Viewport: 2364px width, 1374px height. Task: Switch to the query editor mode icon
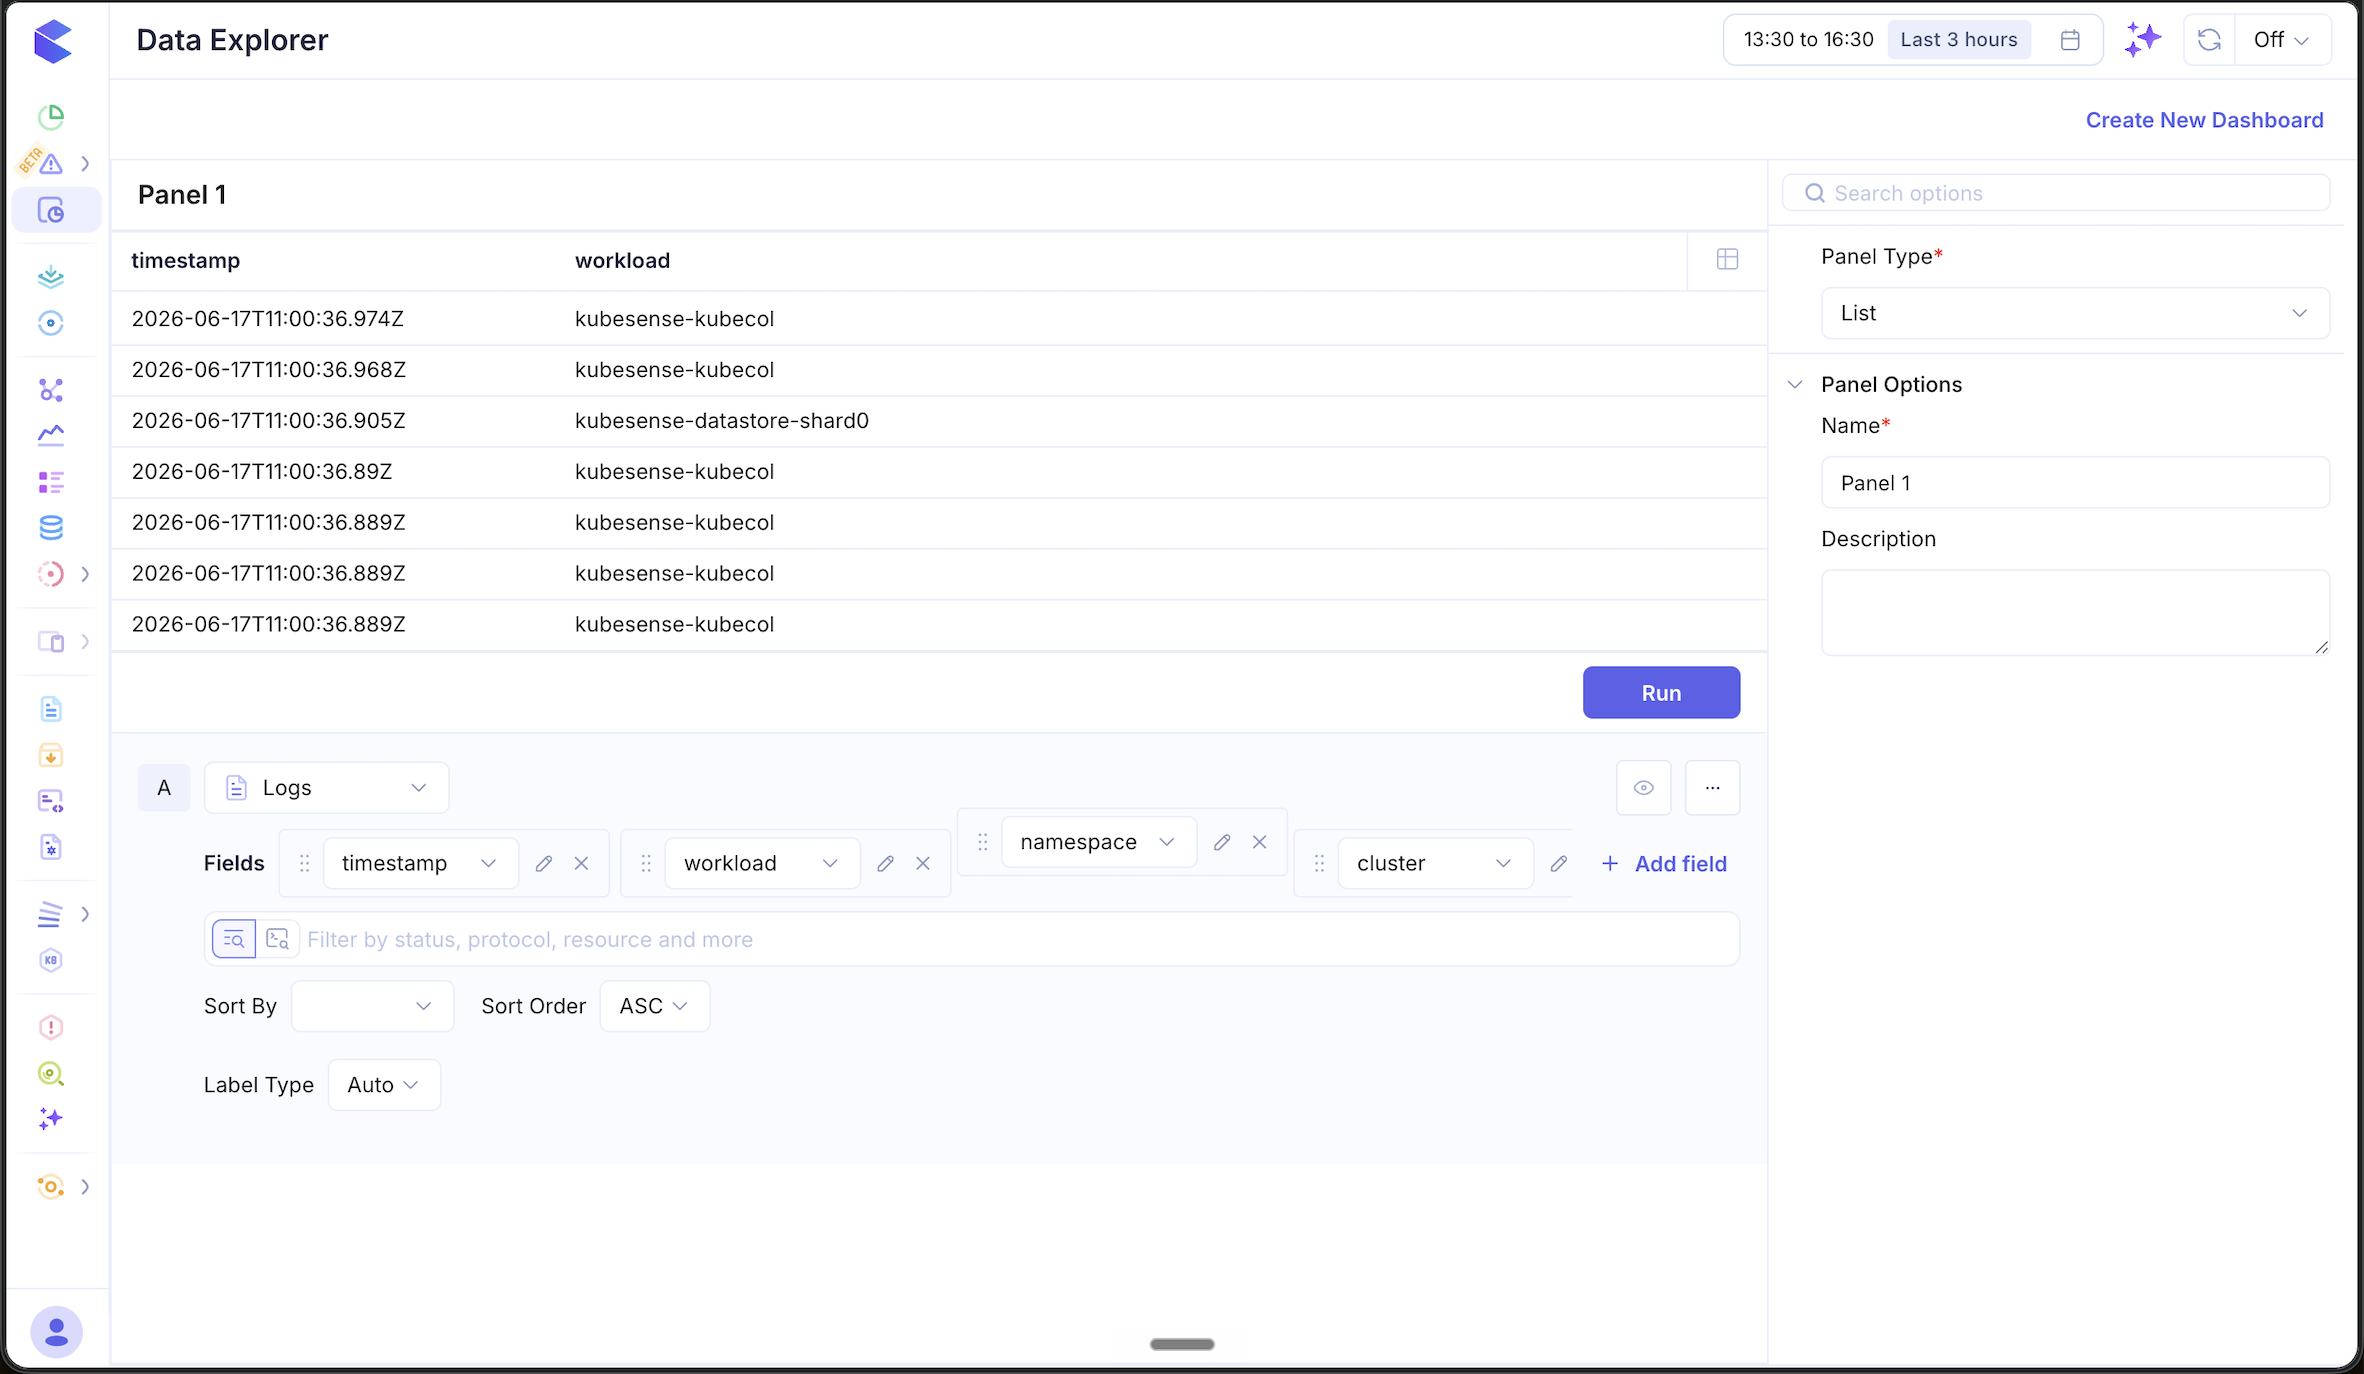pyautogui.click(x=278, y=939)
